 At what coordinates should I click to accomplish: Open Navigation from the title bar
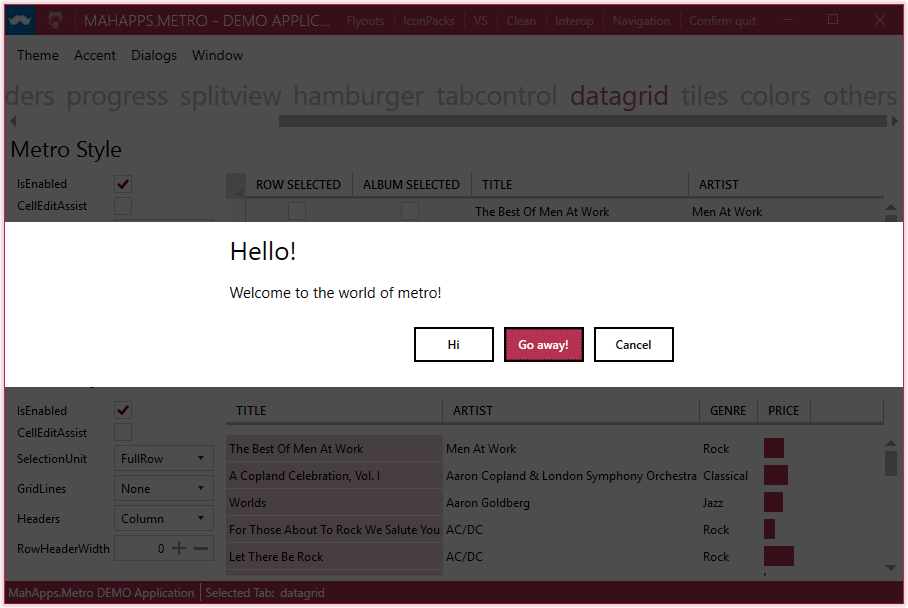click(641, 21)
